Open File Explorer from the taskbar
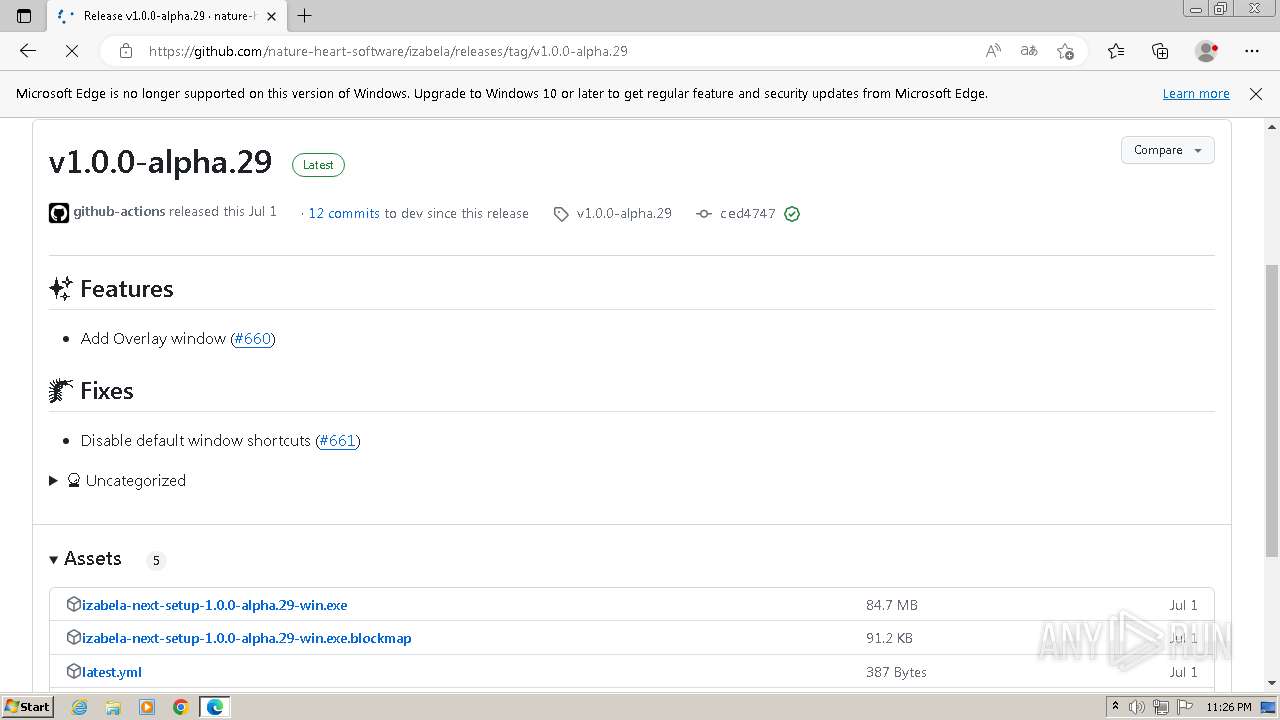This screenshot has width=1280, height=720. click(x=113, y=707)
